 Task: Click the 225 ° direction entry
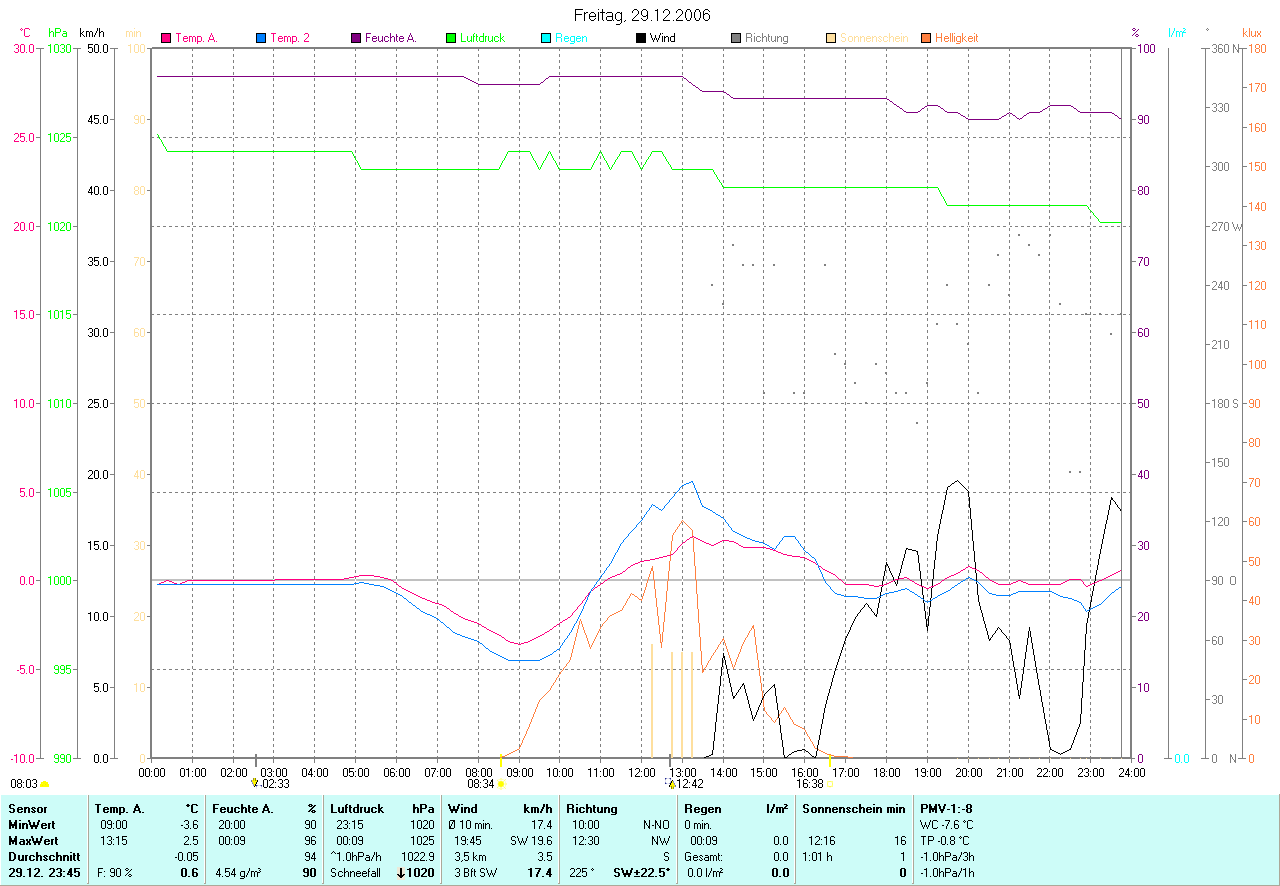[x=584, y=873]
